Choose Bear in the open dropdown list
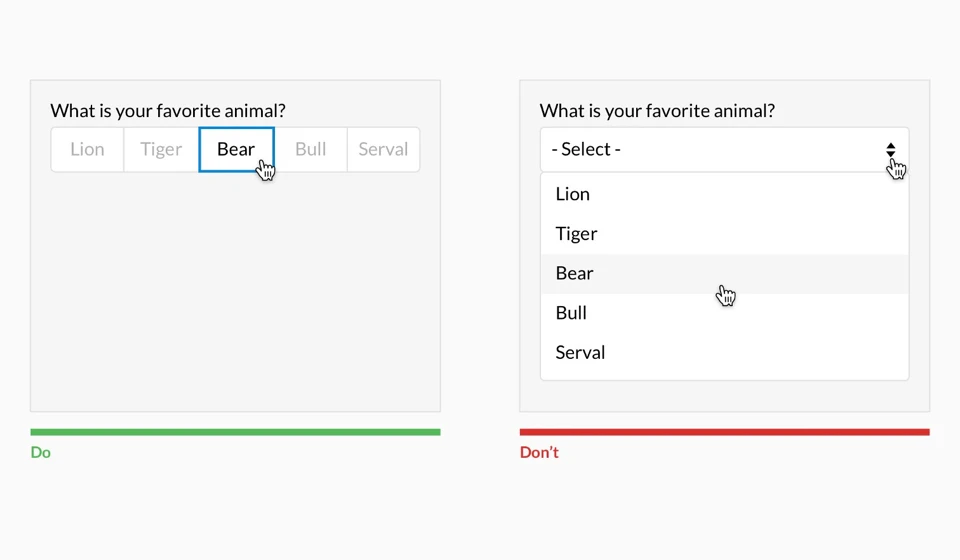Viewport: 960px width, 560px height. [575, 273]
